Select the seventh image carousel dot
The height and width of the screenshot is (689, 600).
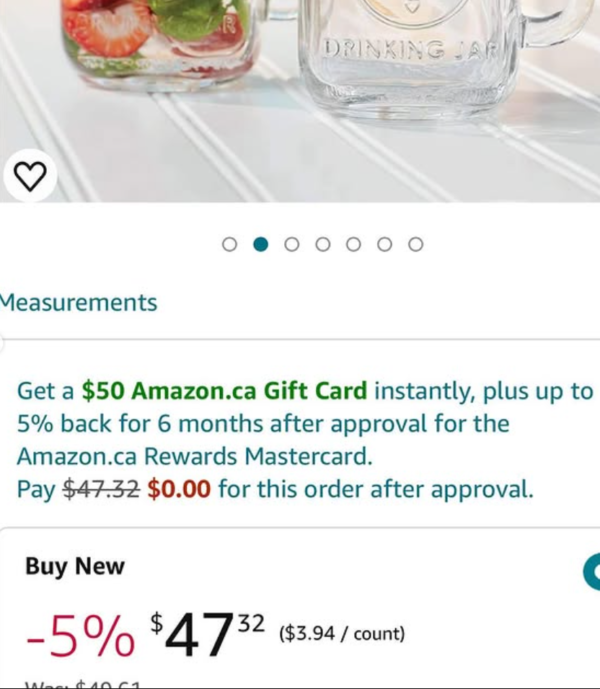pyautogui.click(x=416, y=244)
